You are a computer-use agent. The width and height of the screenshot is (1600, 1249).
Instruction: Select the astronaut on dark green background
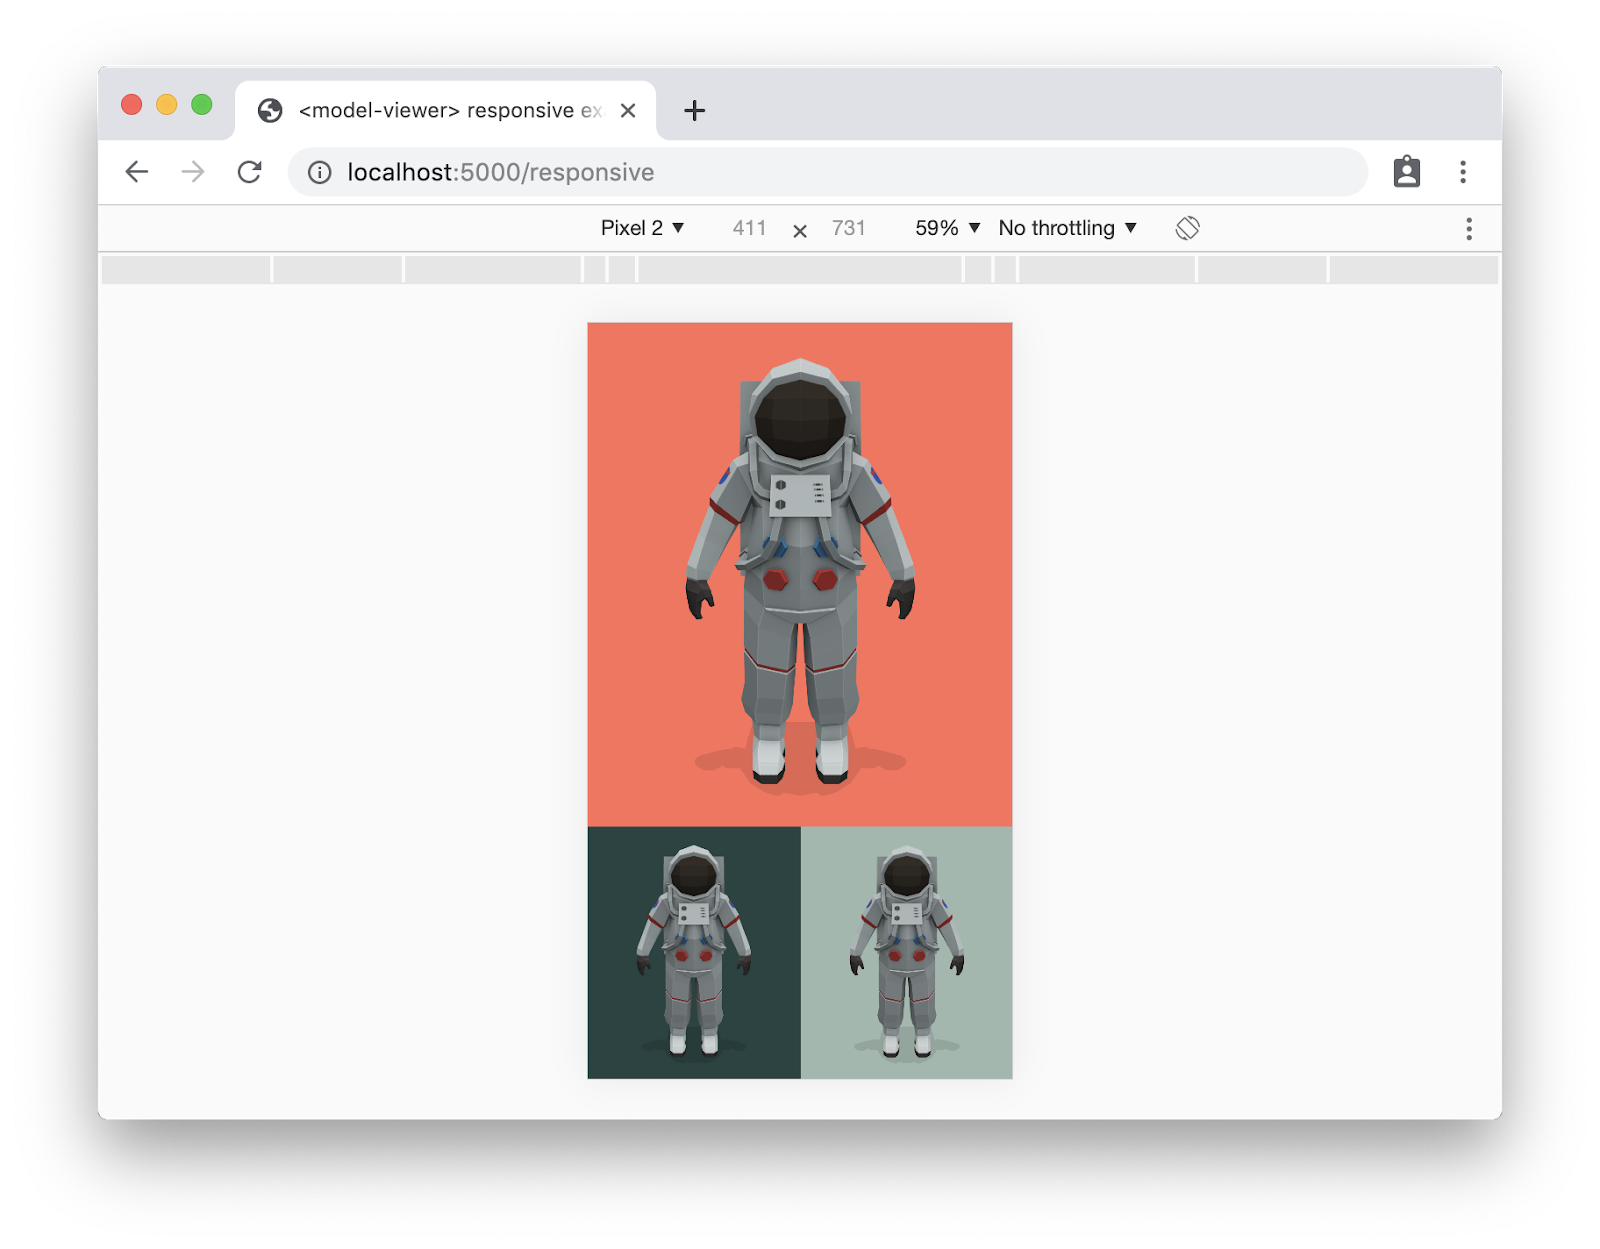[x=694, y=952]
